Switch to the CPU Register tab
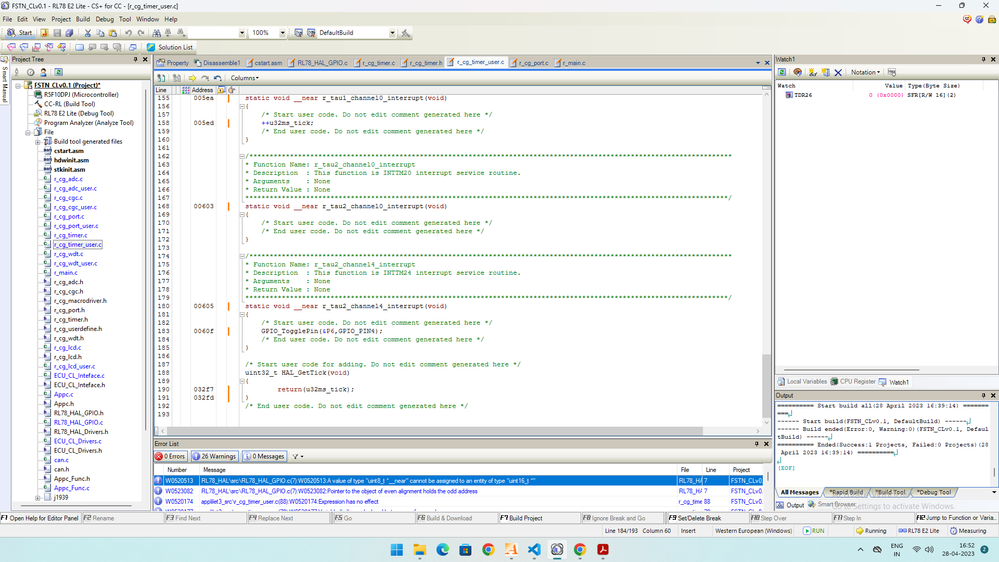The width and height of the screenshot is (999, 562). click(x=853, y=382)
